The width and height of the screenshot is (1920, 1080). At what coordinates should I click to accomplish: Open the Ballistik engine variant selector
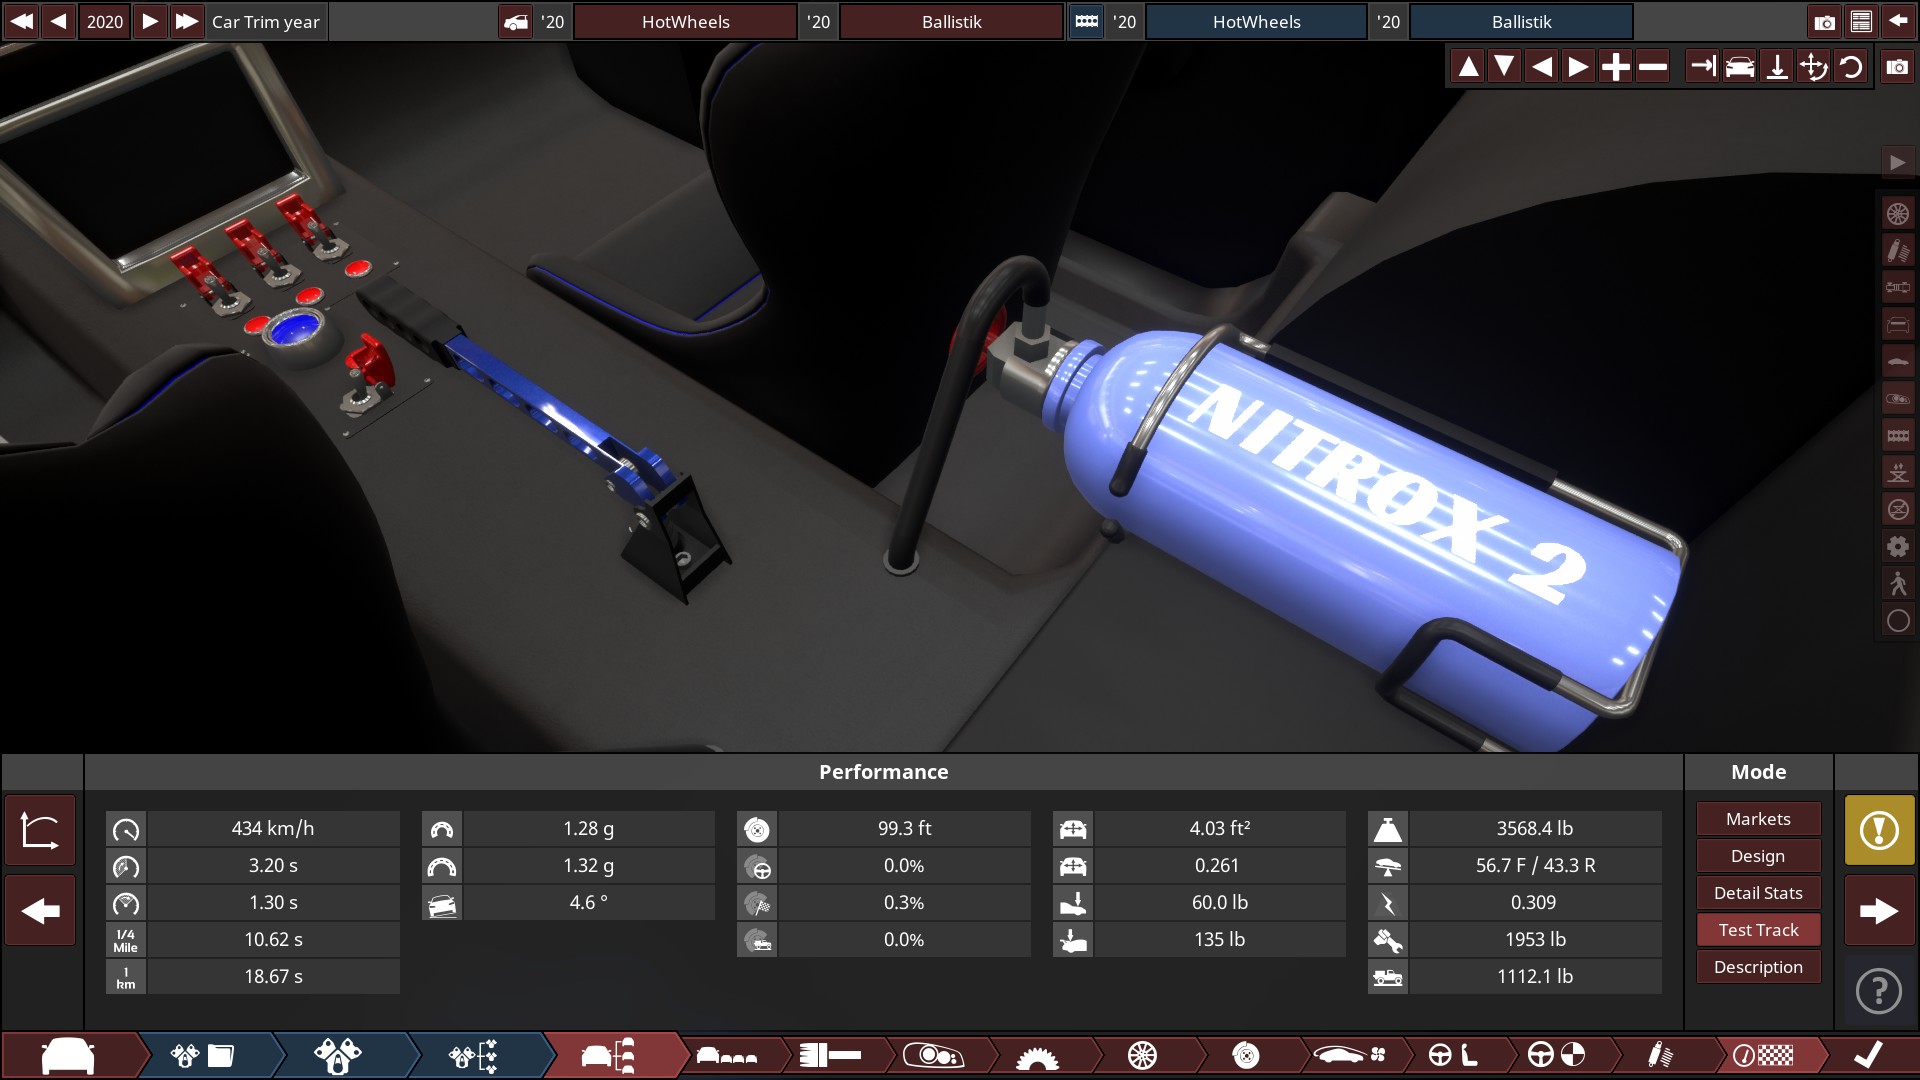1521,22
